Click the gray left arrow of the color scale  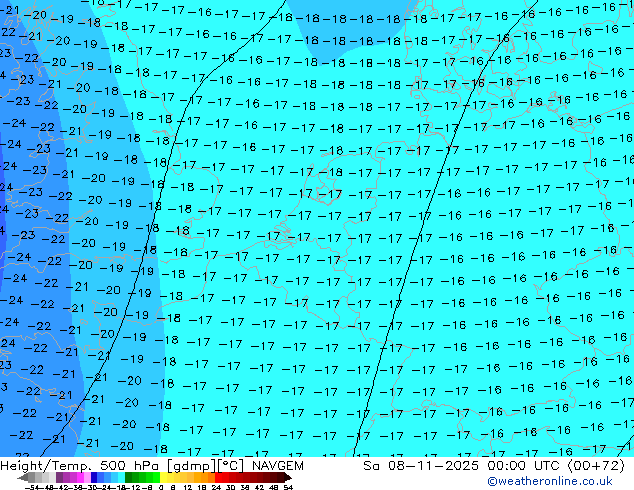(x=23, y=477)
